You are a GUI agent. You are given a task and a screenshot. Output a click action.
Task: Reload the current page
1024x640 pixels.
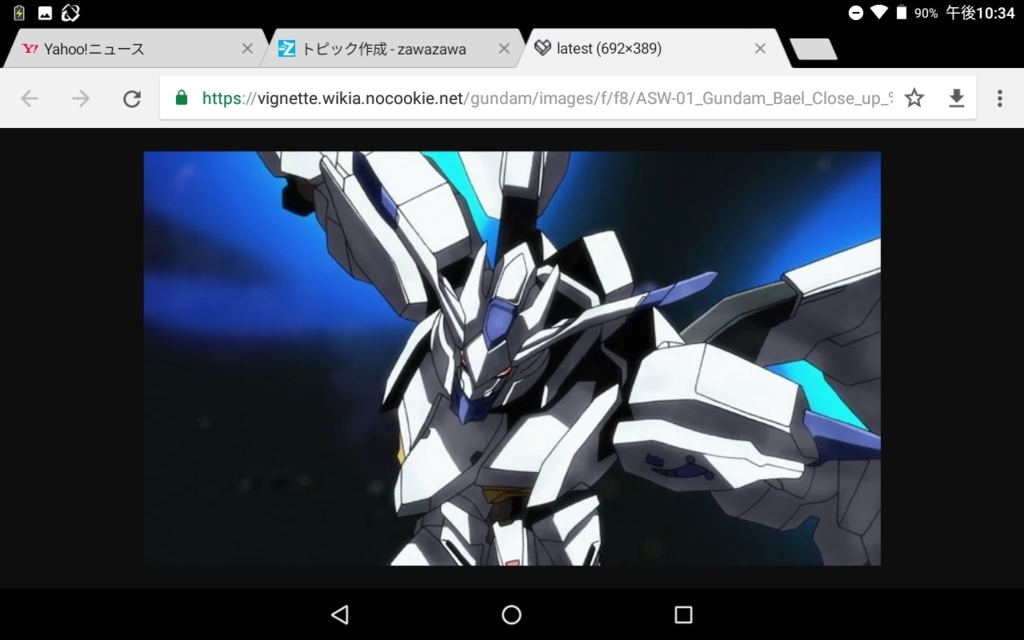tap(132, 99)
